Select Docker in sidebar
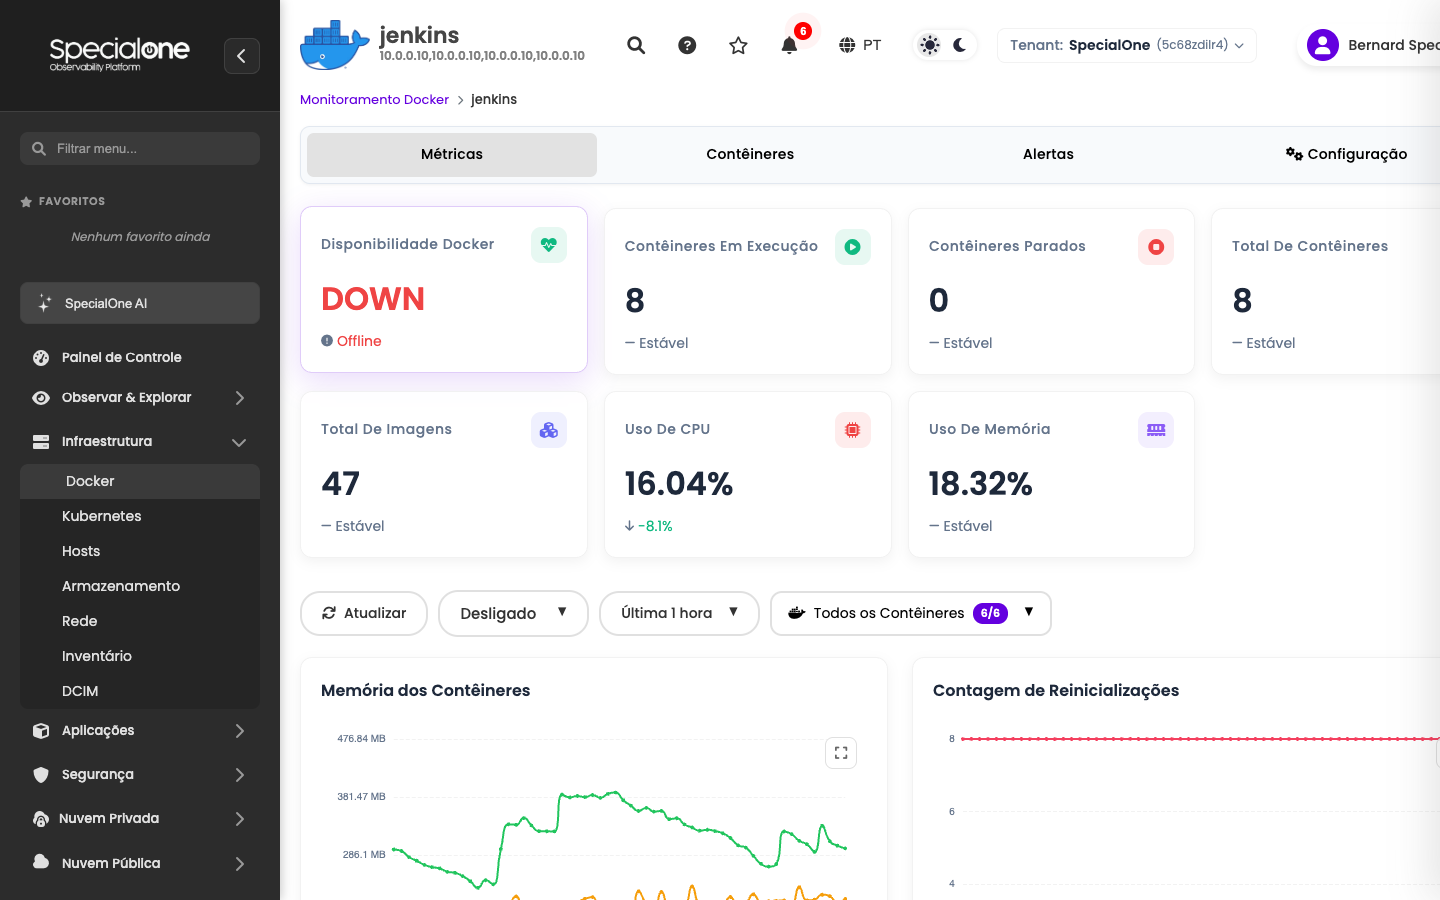The height and width of the screenshot is (900, 1440). (x=140, y=481)
